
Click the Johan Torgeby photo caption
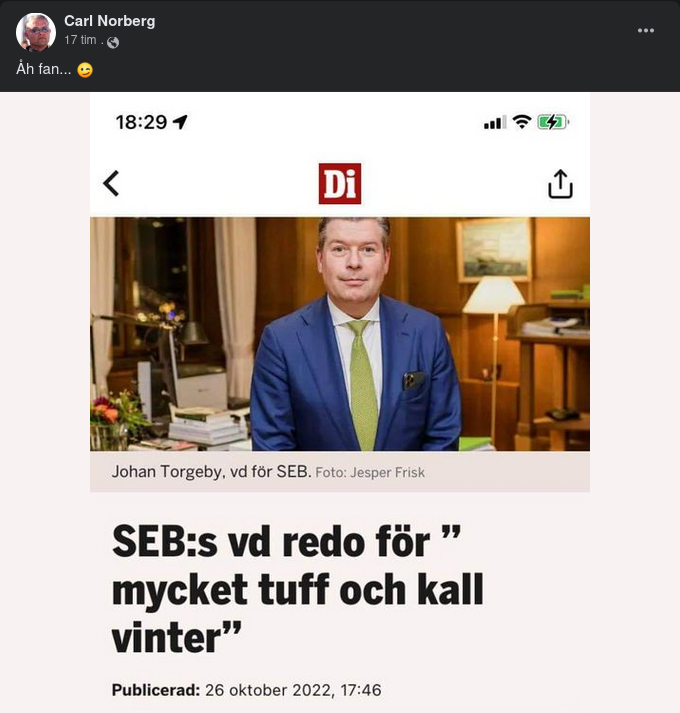[212, 472]
